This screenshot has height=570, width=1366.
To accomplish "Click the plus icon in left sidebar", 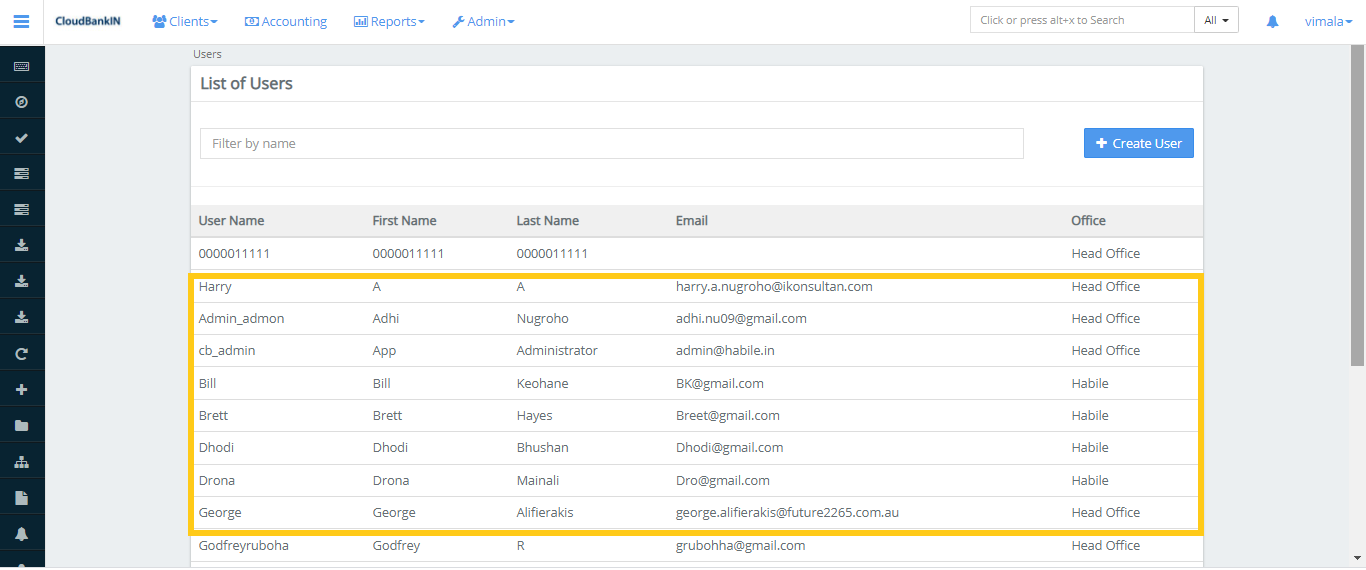I will [21, 390].
